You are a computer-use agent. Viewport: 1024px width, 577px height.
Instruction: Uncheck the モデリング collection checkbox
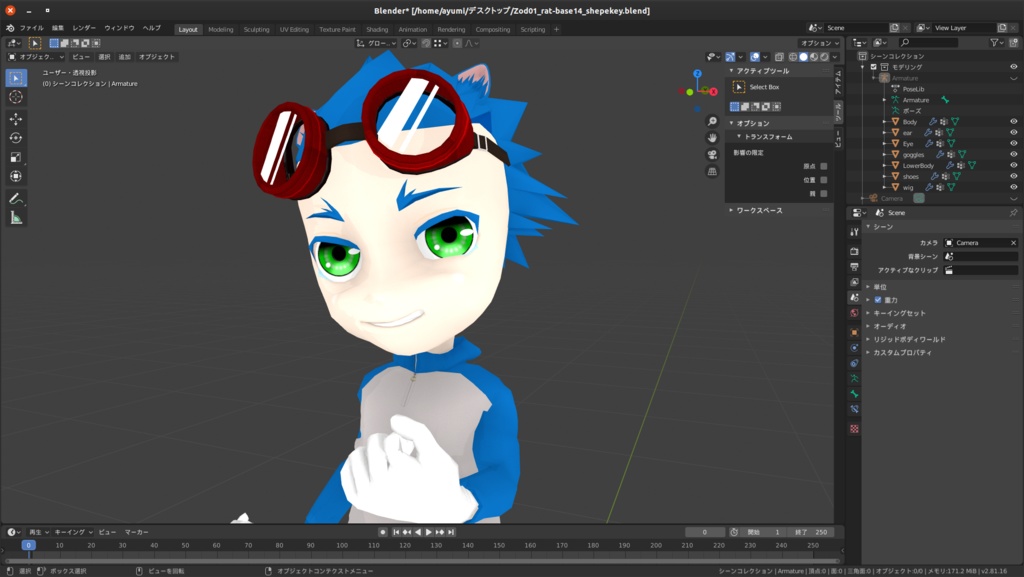tap(873, 66)
